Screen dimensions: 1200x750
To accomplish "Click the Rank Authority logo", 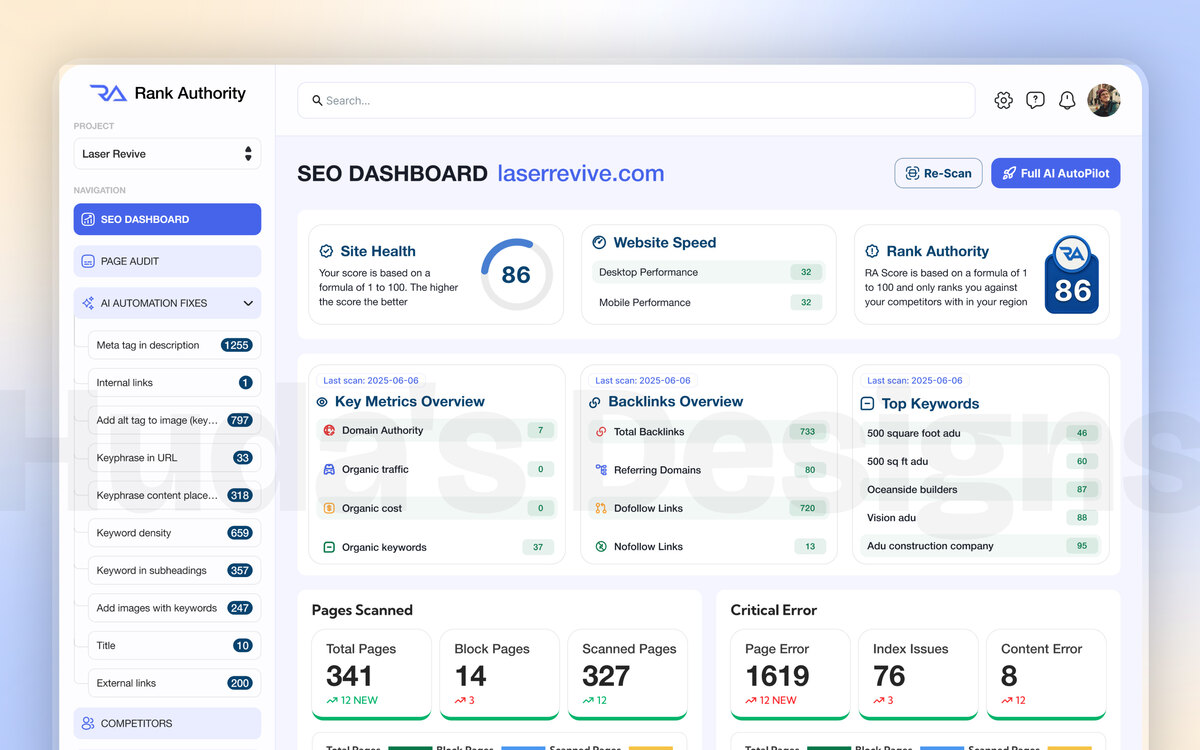I will pyautogui.click(x=167, y=93).
